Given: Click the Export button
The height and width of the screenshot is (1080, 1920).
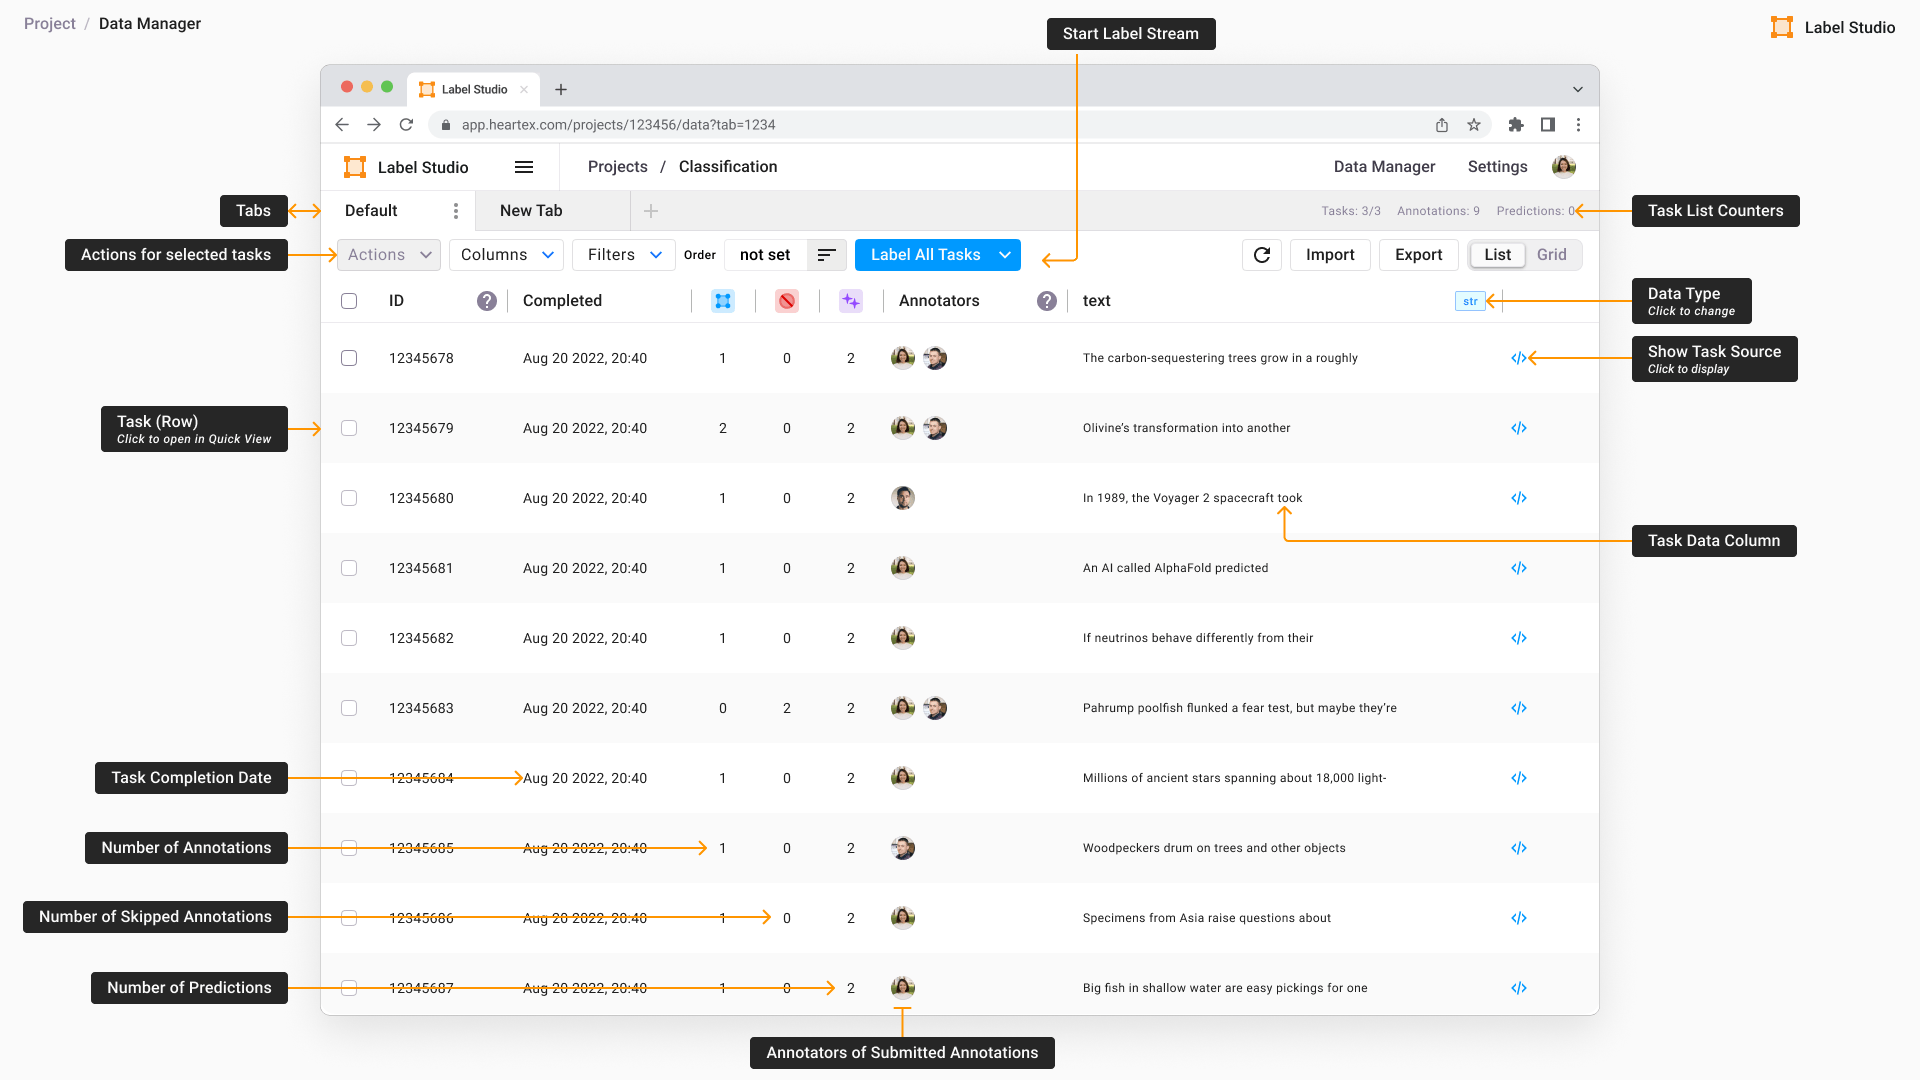Looking at the screenshot, I should click(1416, 253).
